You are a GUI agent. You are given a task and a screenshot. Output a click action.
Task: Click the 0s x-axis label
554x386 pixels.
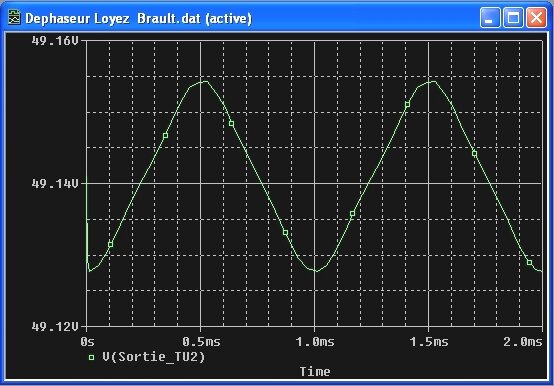pos(87,342)
